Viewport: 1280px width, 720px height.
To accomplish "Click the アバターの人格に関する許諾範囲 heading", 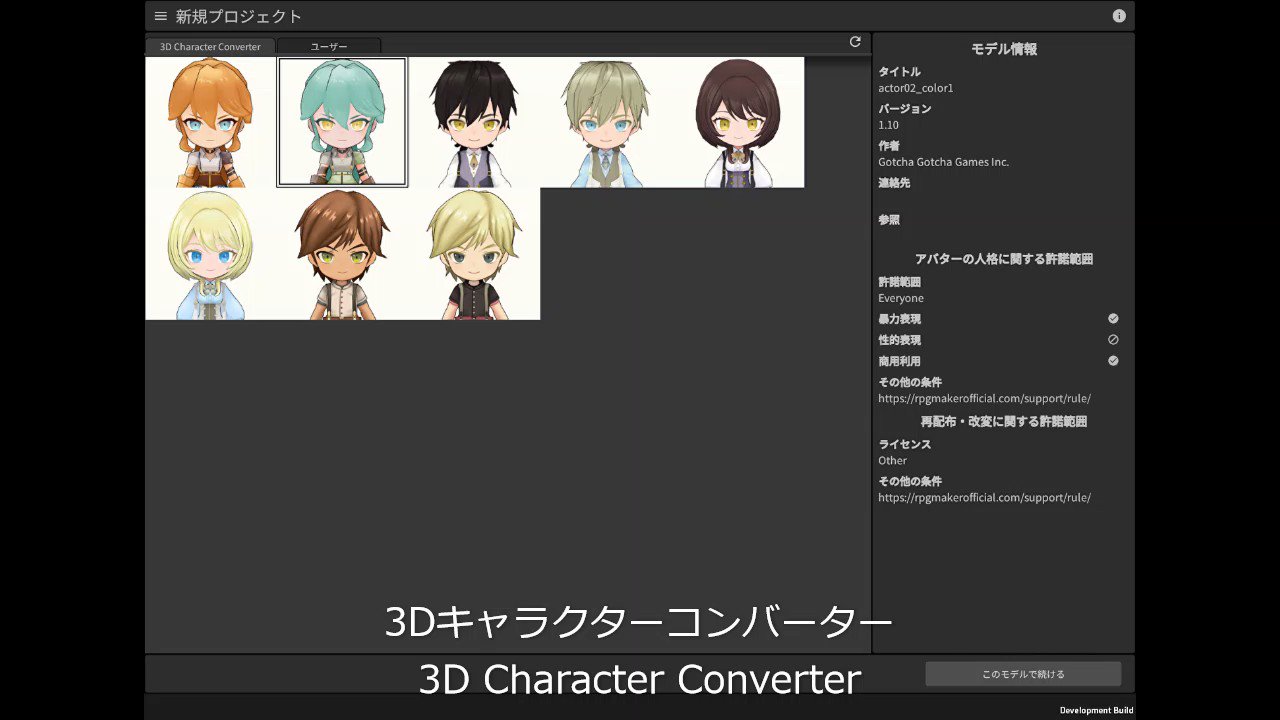I will point(1003,259).
